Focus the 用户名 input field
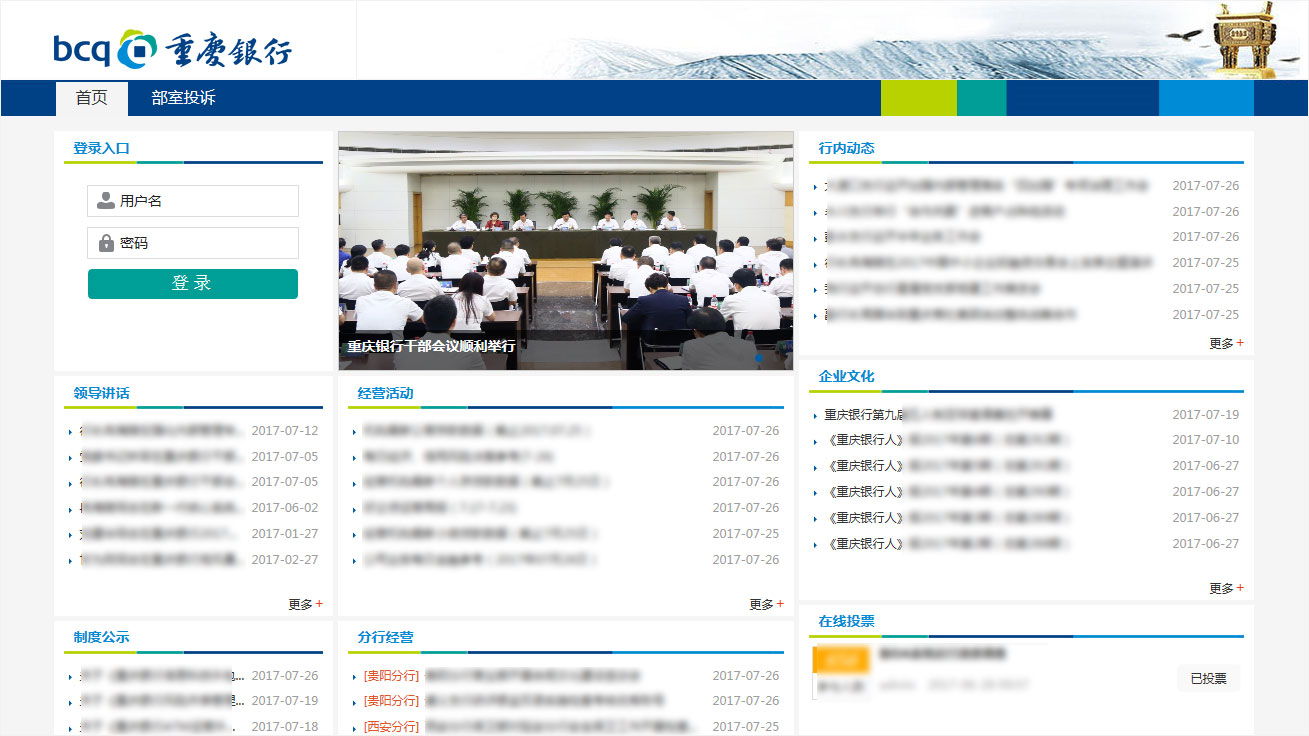 pyautogui.click(x=205, y=201)
